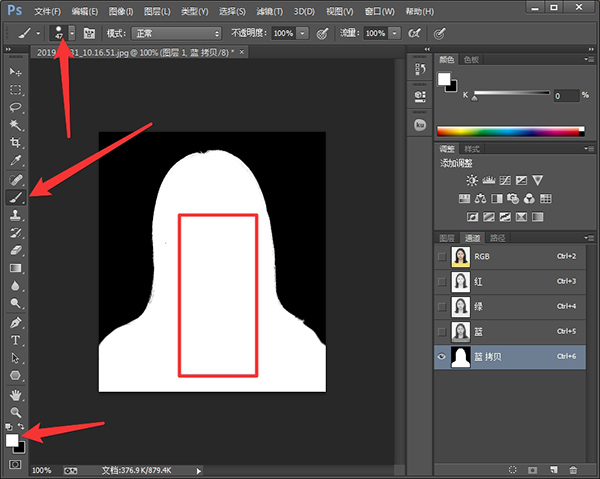Viewport: 600px width, 479px height.
Task: Hide the 蓝 拷贝 channel eye
Action: (443, 356)
